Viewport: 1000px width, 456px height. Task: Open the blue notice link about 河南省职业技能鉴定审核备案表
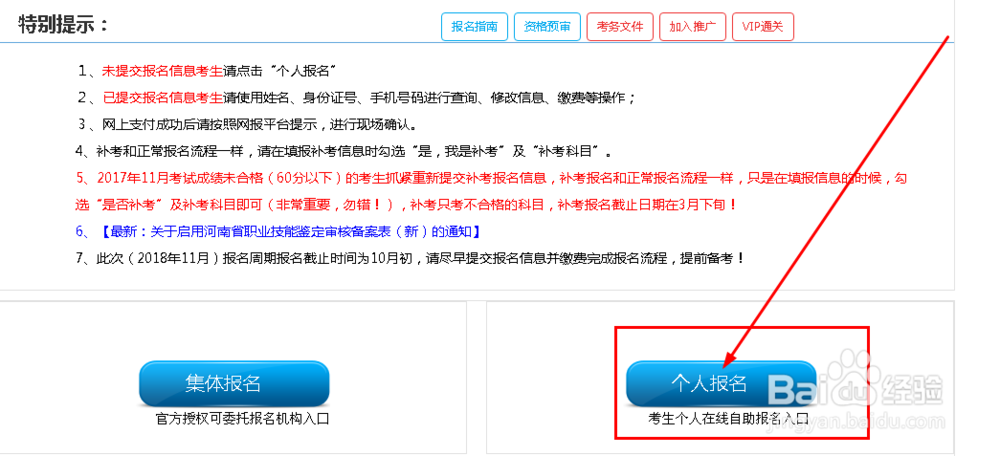pyautogui.click(x=289, y=231)
